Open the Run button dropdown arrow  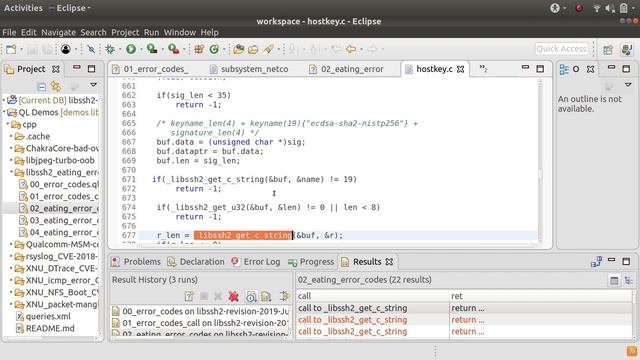coord(141,50)
